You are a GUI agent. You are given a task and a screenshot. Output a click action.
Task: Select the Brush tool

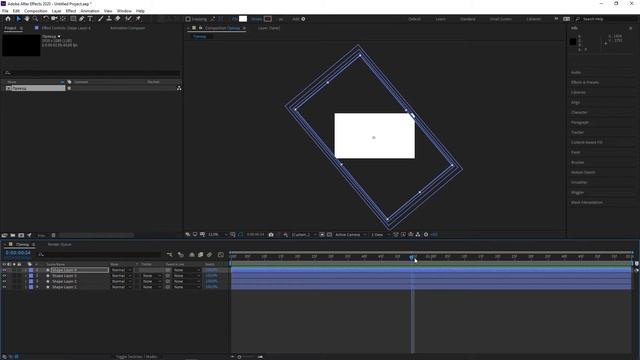tap(100, 19)
